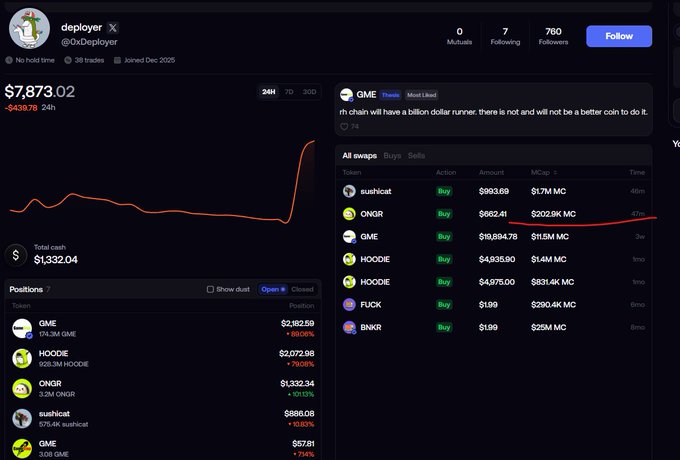Open GME token icon in swaps

(x=349, y=237)
